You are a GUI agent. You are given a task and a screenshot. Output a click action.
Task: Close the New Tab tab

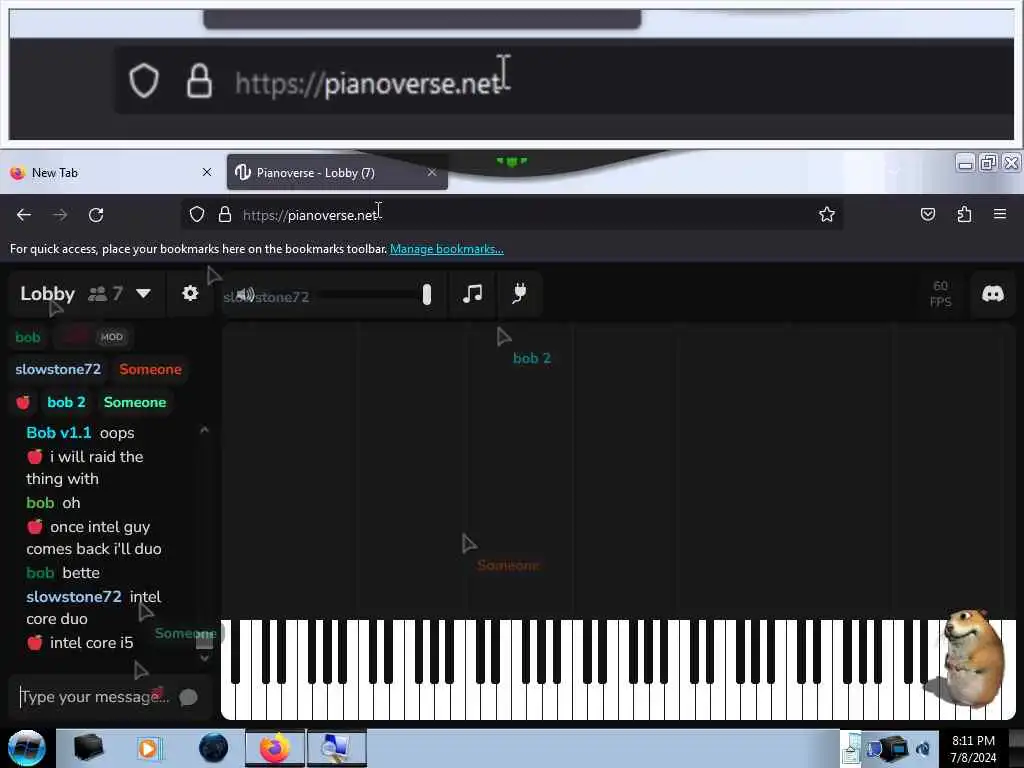(x=207, y=172)
